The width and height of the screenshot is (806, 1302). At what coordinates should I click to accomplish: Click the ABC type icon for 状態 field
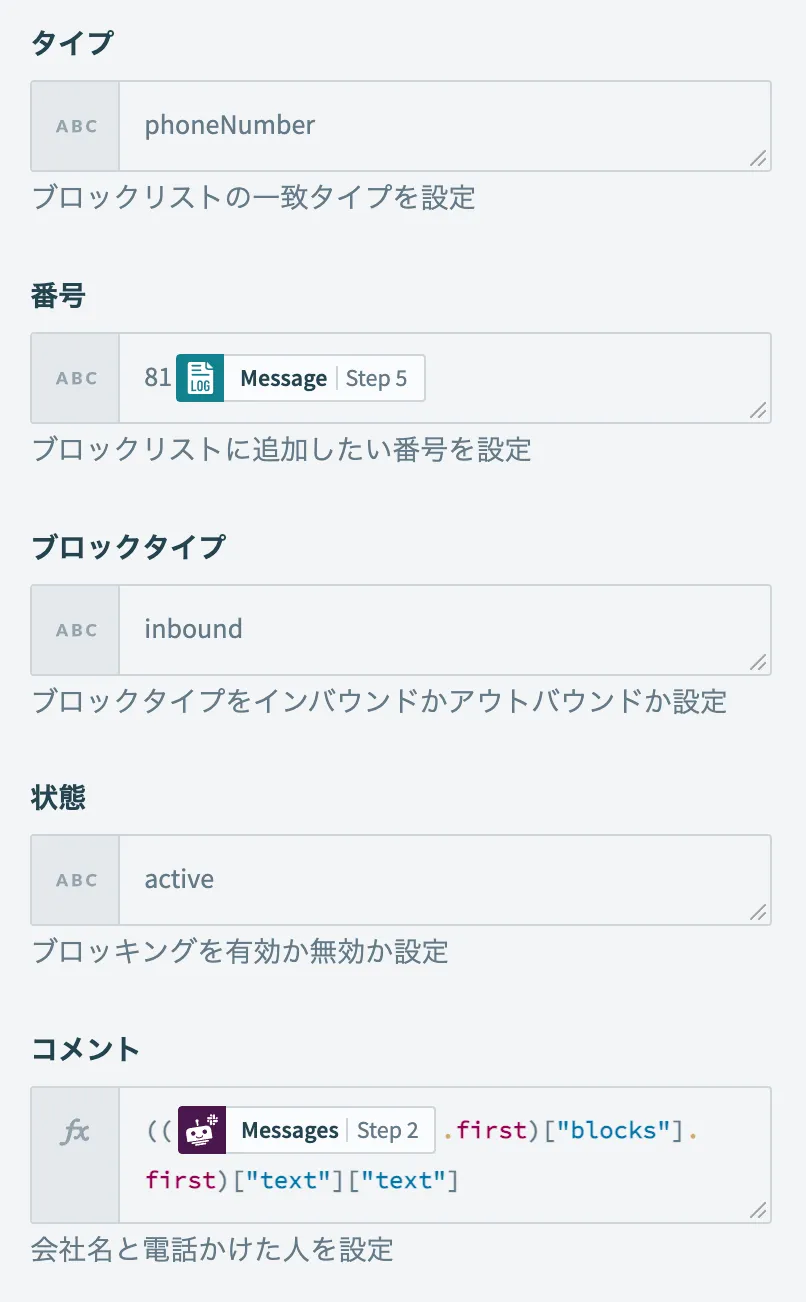point(76,880)
